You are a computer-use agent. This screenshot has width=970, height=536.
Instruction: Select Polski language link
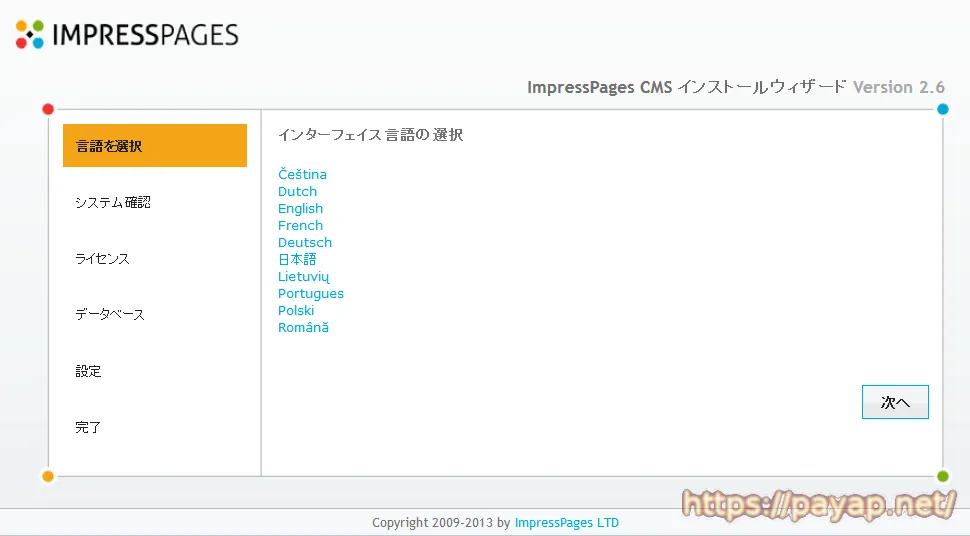296,311
